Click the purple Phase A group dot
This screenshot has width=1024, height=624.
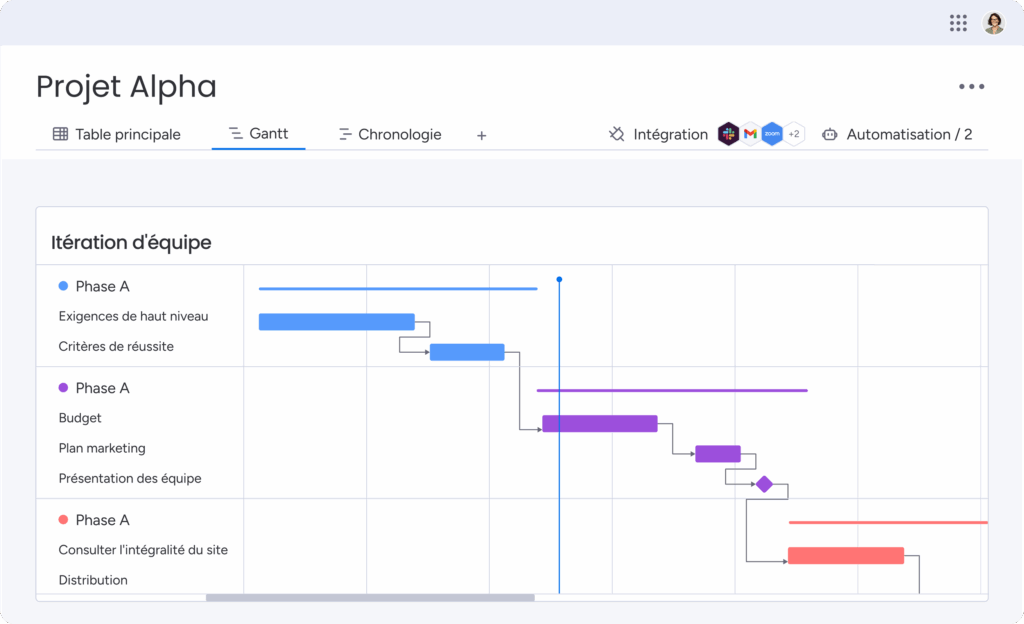click(x=63, y=388)
